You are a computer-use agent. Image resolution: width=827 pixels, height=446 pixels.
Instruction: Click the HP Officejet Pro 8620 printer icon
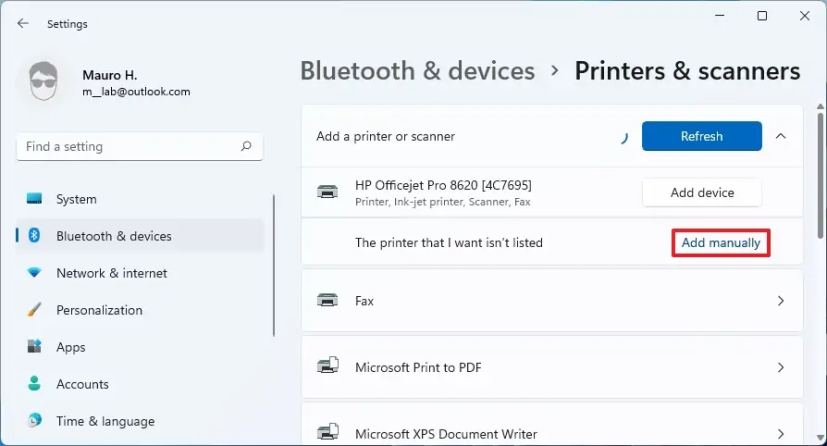[x=328, y=192]
